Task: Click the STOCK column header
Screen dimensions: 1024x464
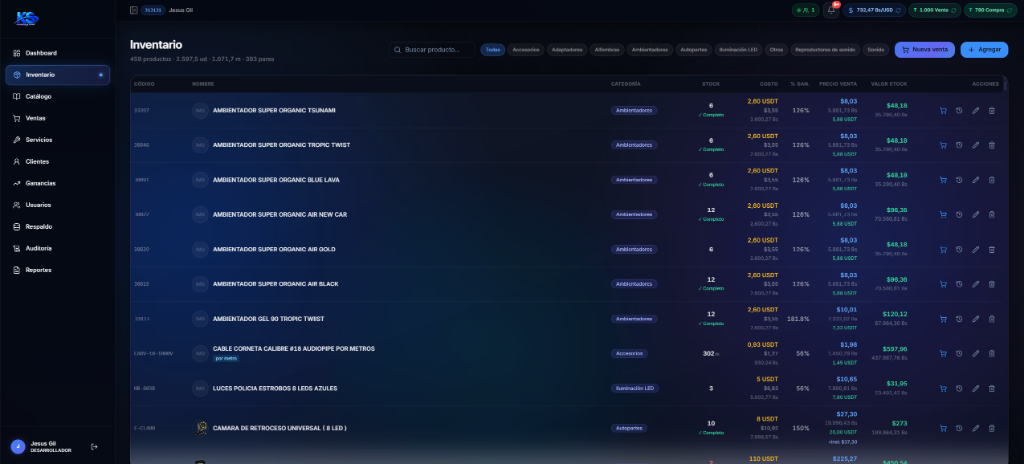Action: click(711, 84)
